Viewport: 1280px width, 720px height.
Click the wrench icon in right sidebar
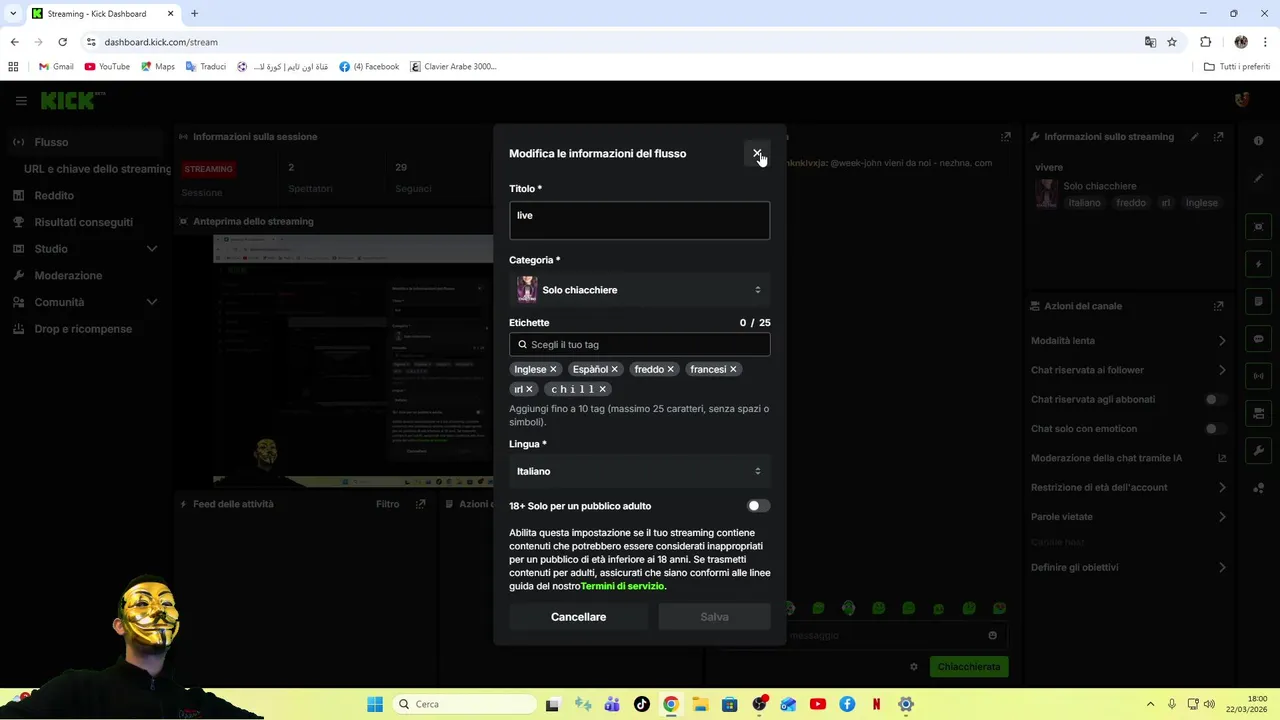pyautogui.click(x=1258, y=451)
